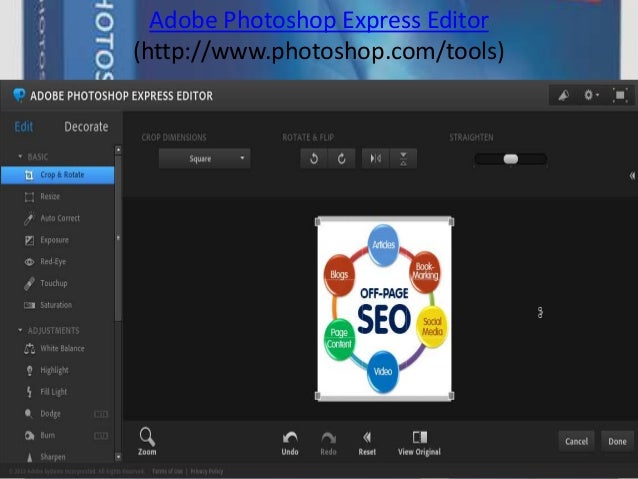Click sidebar scrollbar up arrow
This screenshot has height=479, width=638.
point(118,150)
